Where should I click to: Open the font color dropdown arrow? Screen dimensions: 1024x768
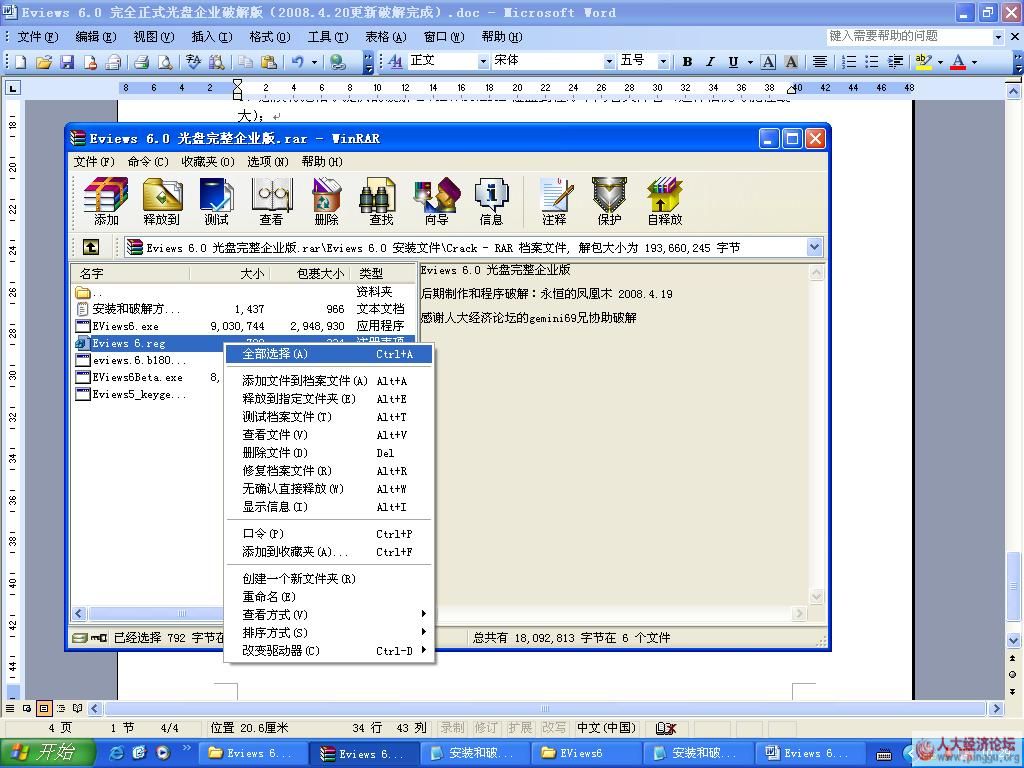974,62
